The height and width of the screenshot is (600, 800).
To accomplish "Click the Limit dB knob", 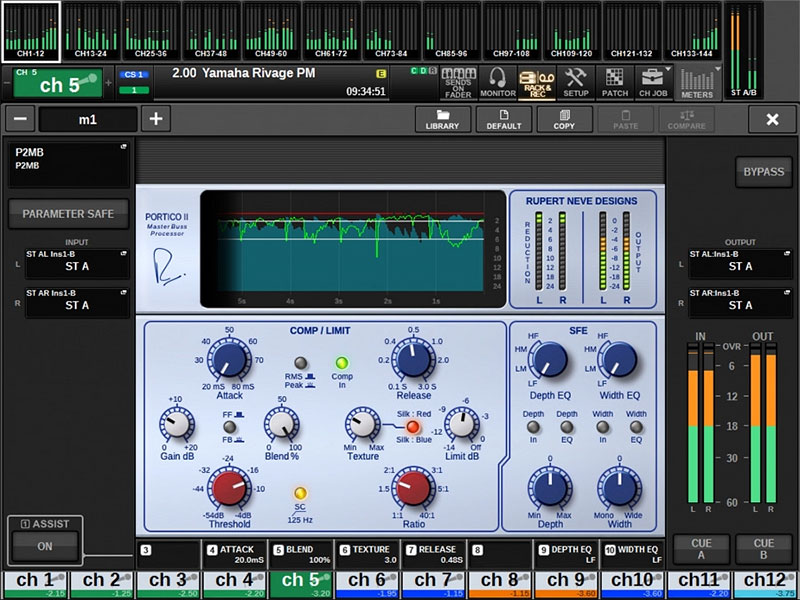I will 462,424.
